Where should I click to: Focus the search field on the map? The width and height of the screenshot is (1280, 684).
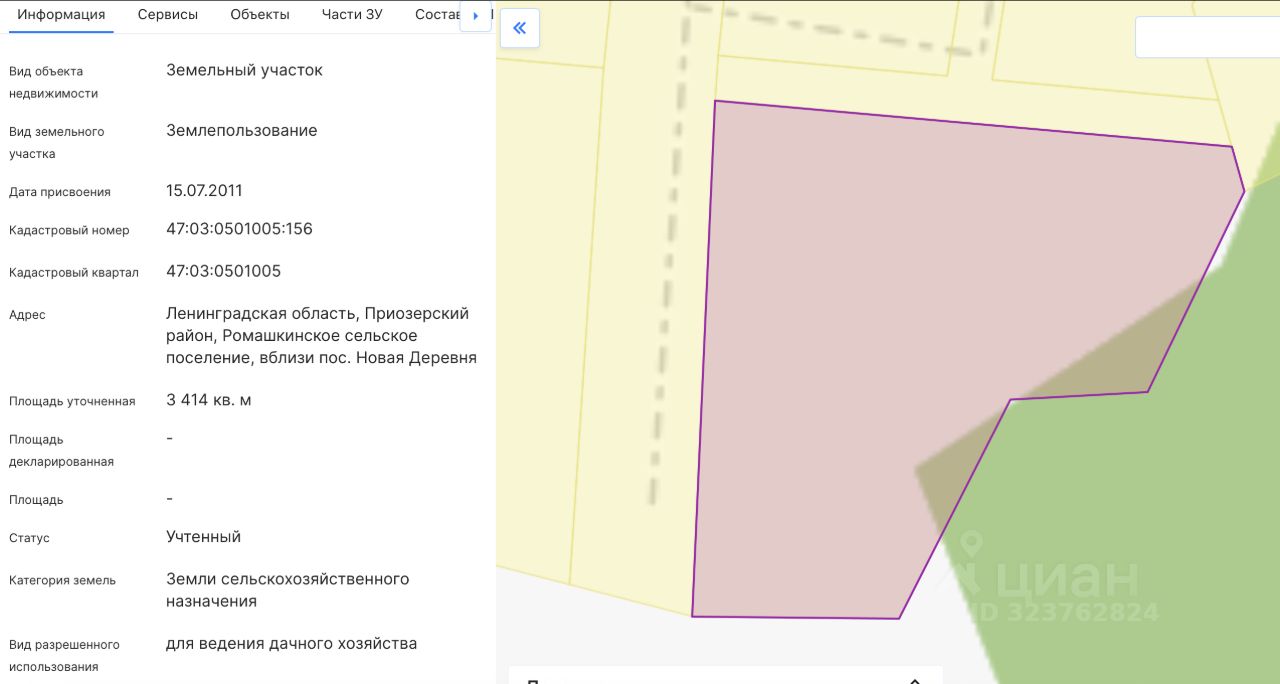pos(1207,37)
